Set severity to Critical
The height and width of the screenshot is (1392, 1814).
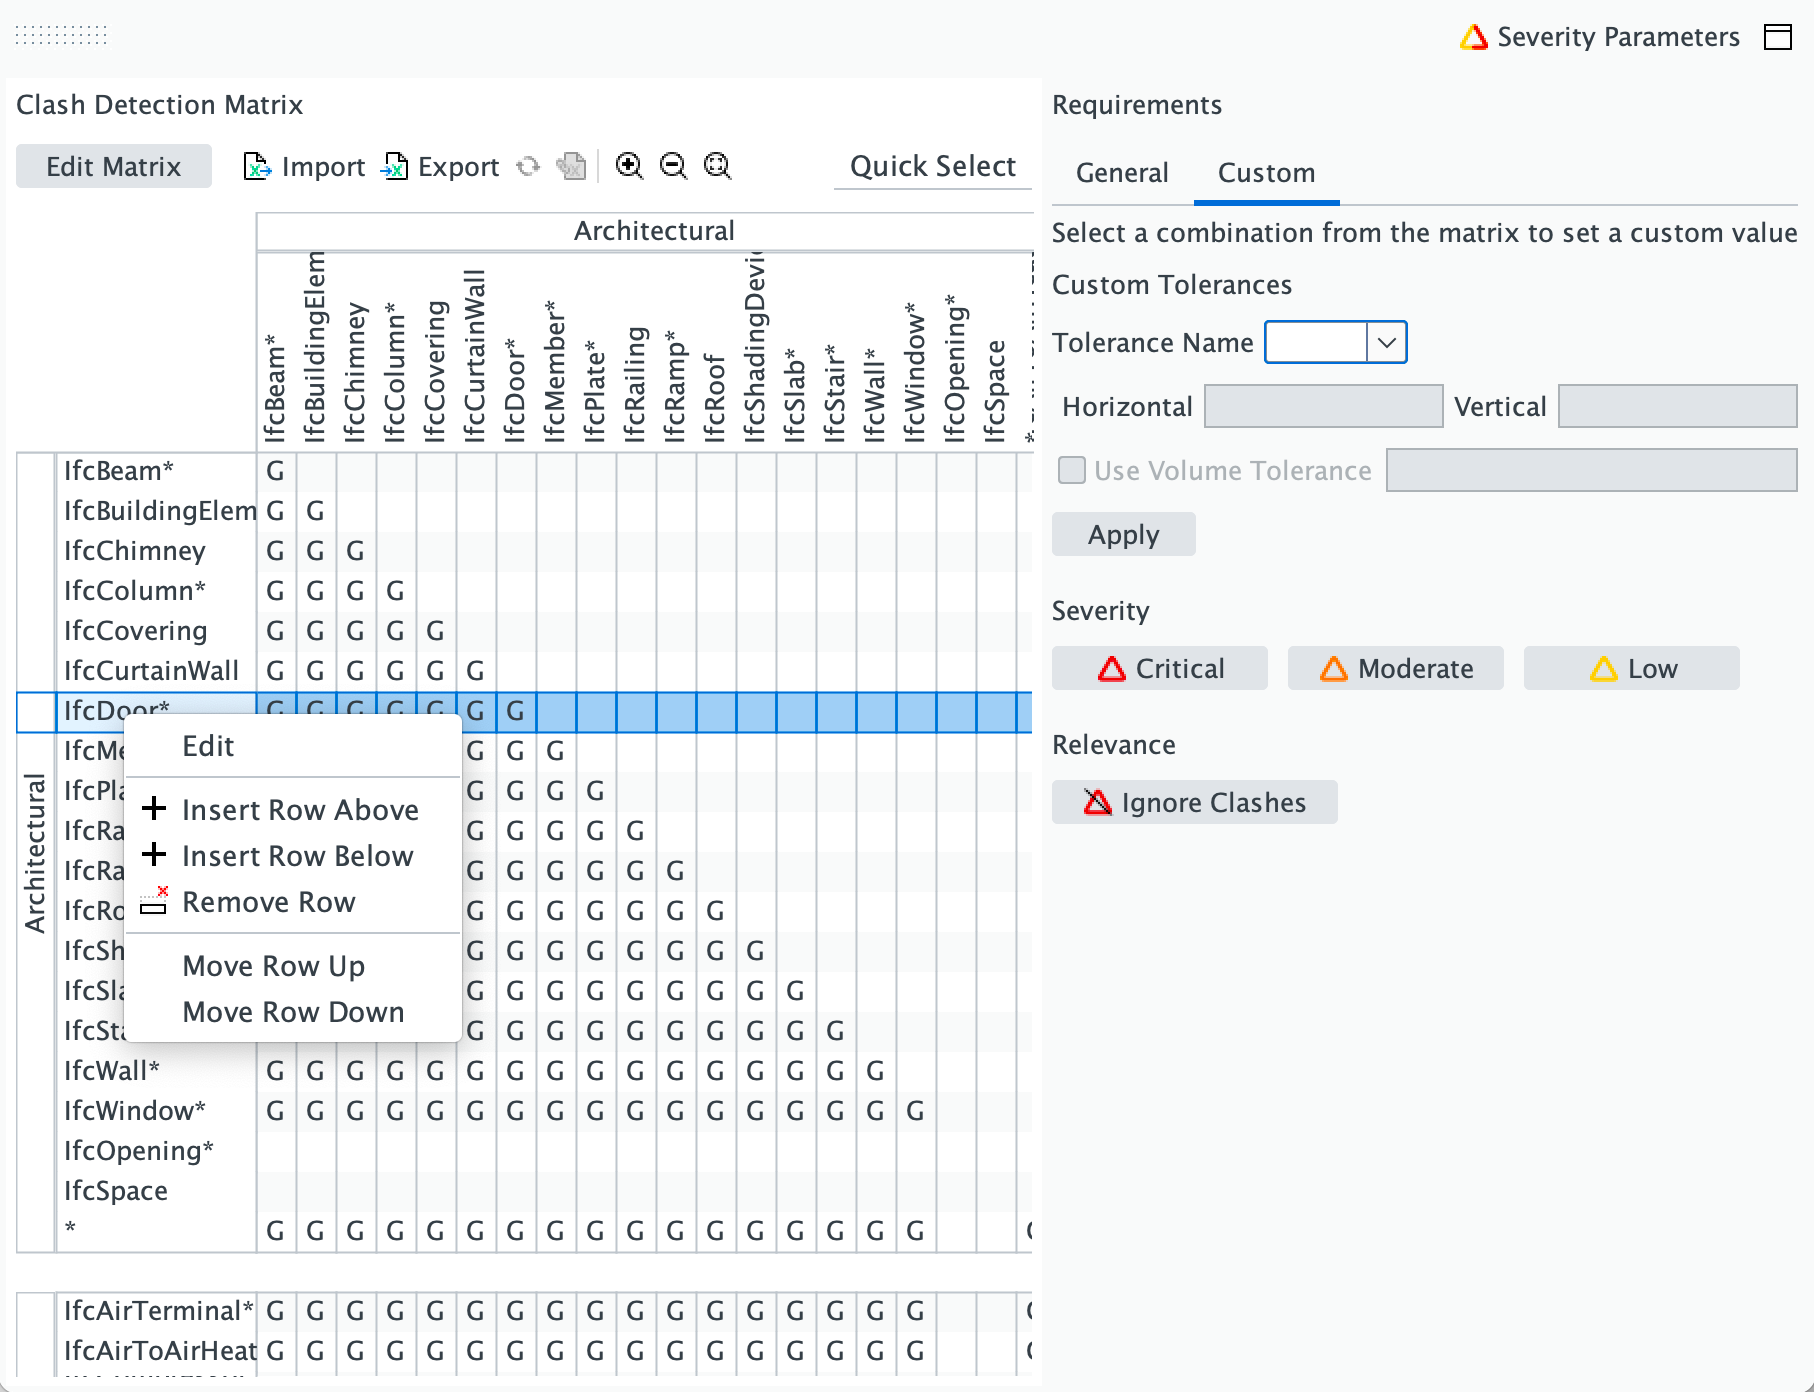[x=1160, y=668]
